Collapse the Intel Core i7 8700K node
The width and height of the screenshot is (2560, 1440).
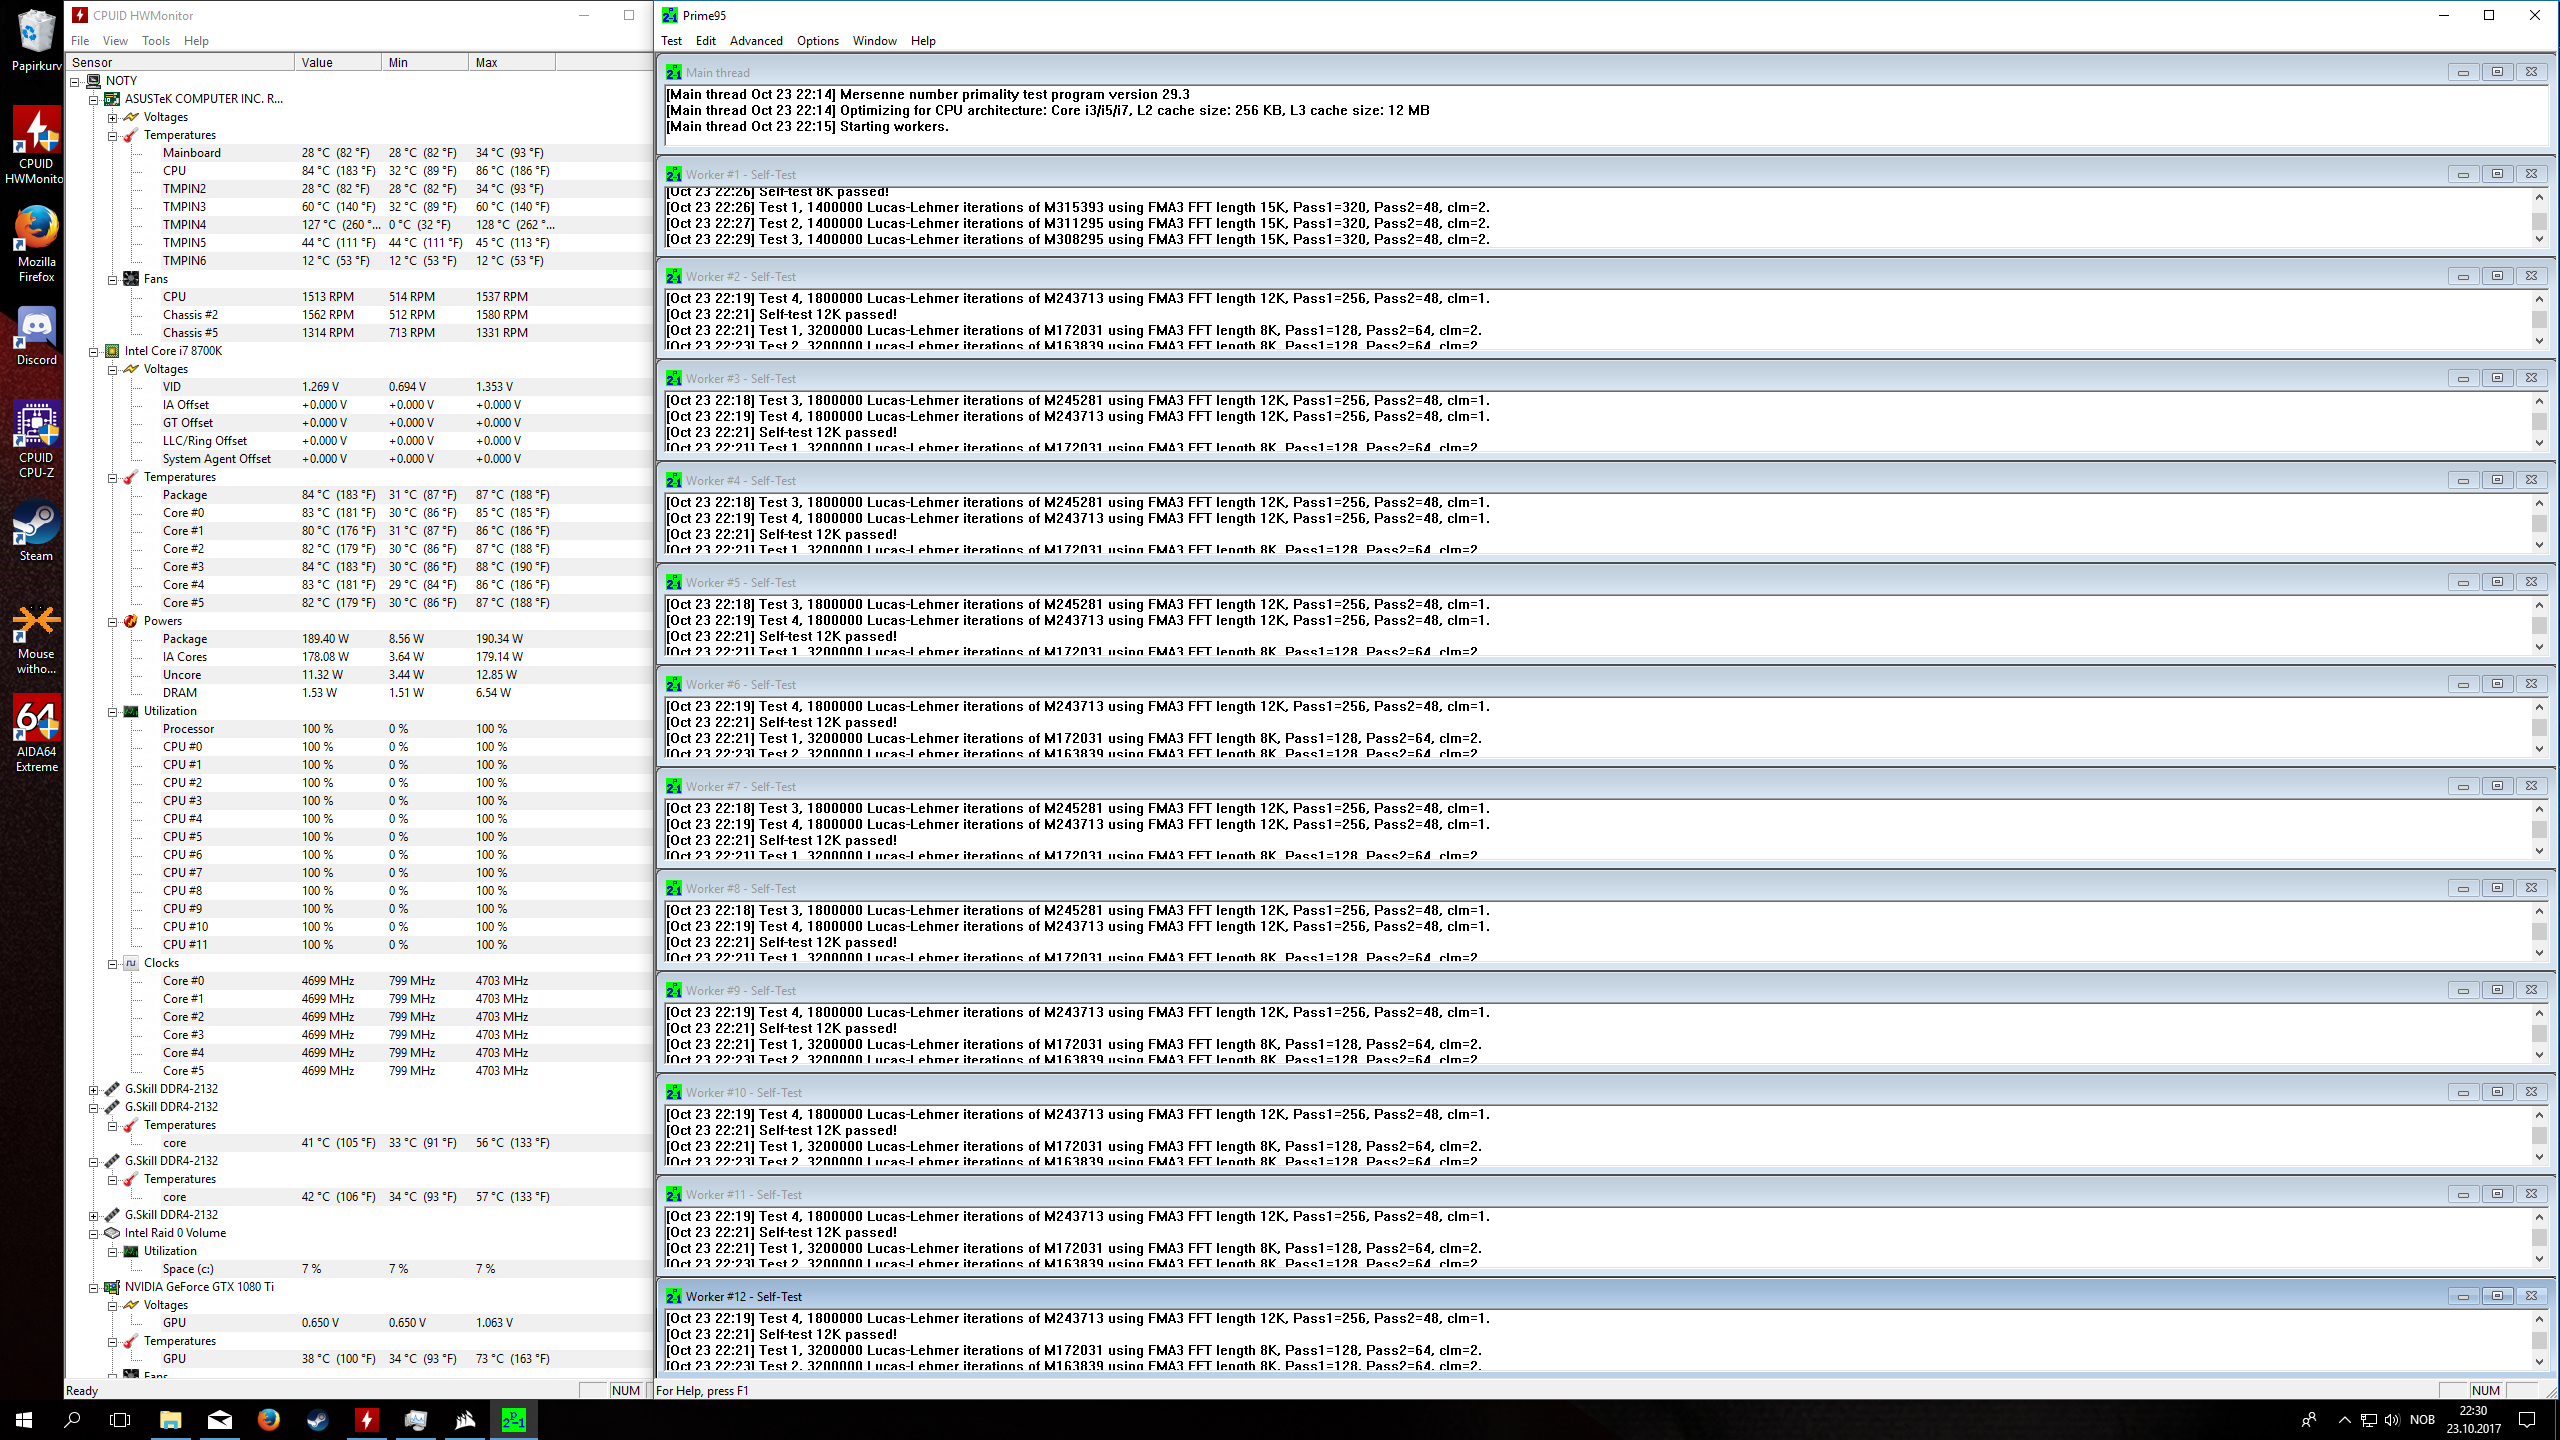[x=94, y=351]
